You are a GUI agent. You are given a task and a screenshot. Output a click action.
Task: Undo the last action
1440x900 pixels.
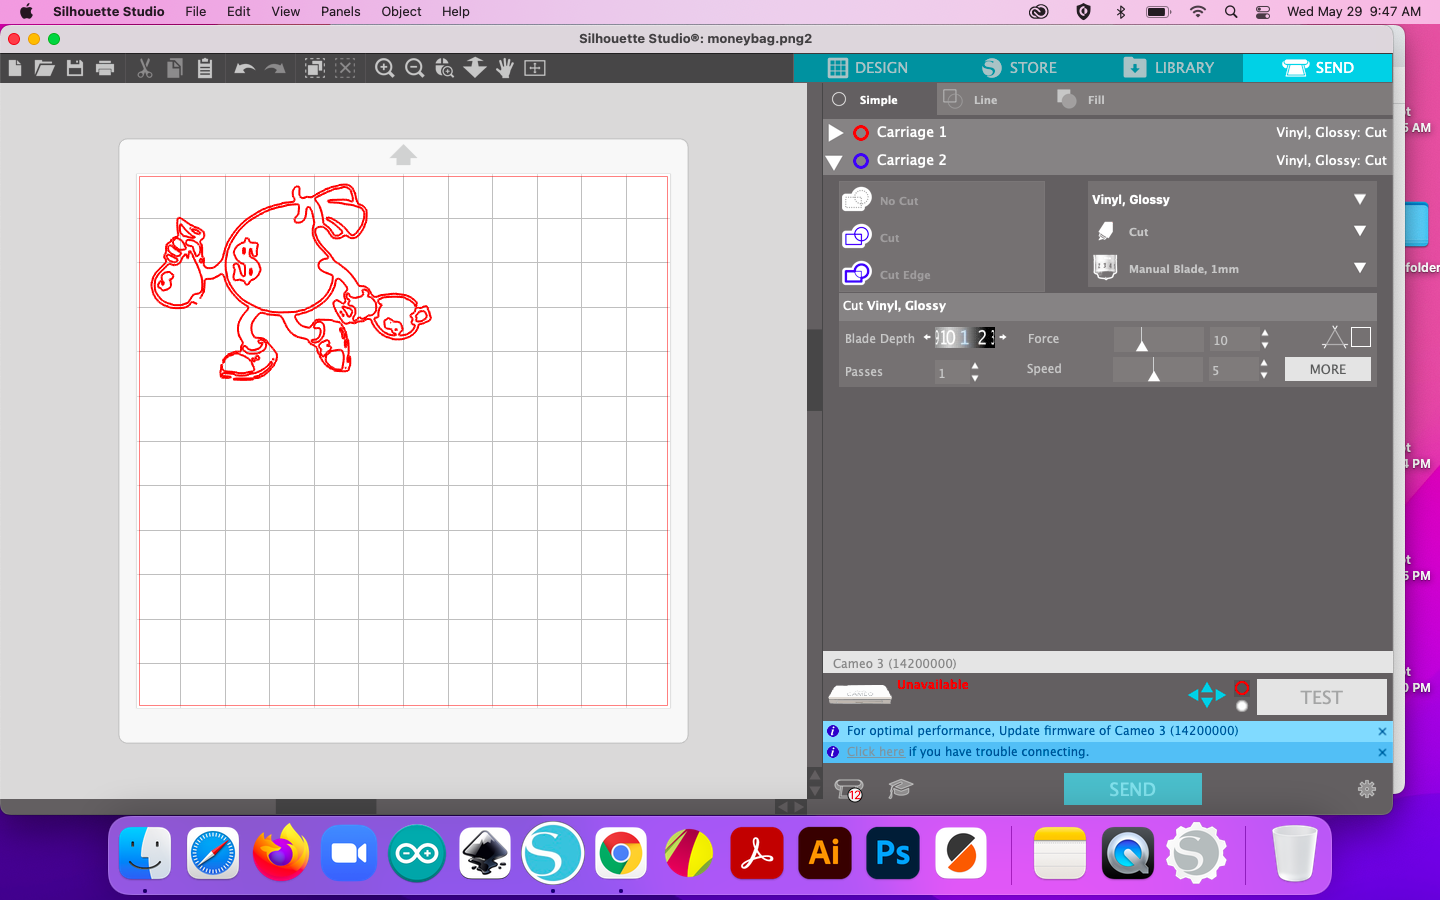tap(244, 68)
